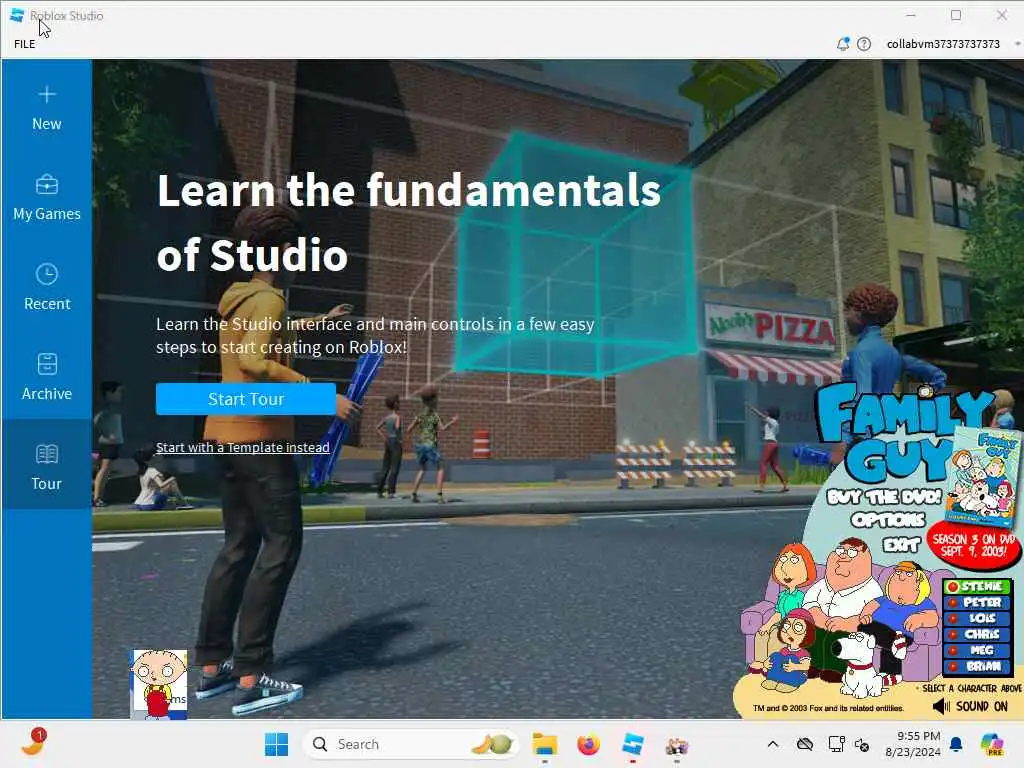Open the New section in sidebar
1024x768 pixels.
46,108
